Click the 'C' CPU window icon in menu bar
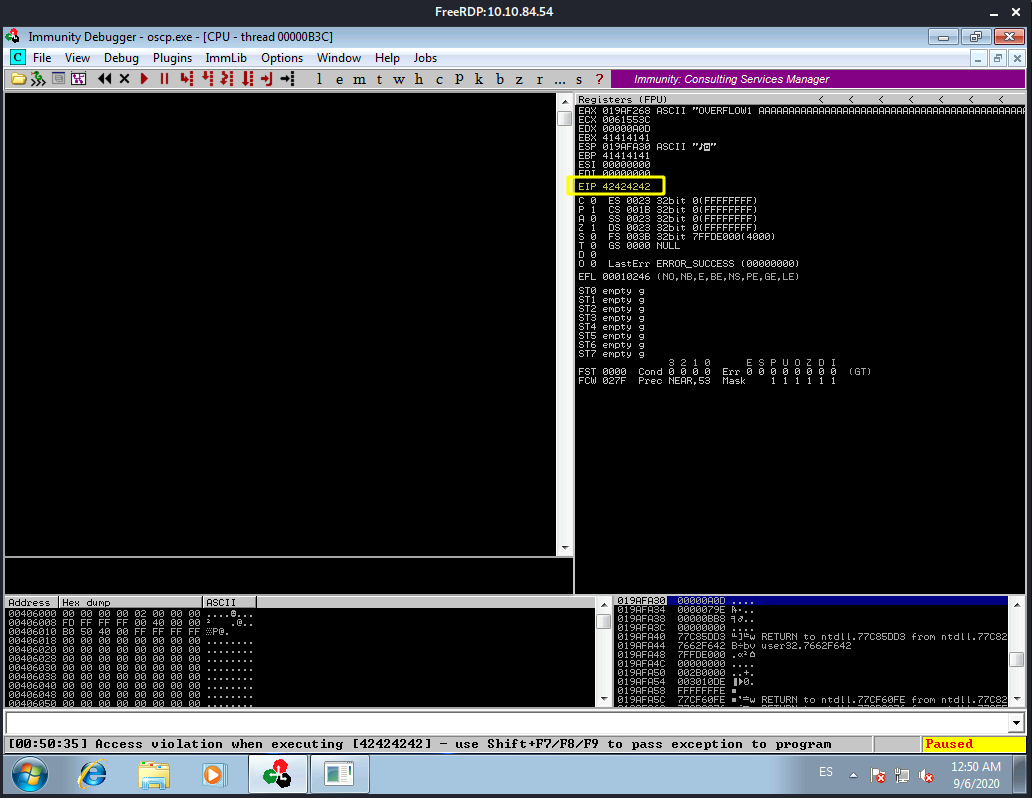Image resolution: width=1032 pixels, height=798 pixels. click(x=18, y=57)
